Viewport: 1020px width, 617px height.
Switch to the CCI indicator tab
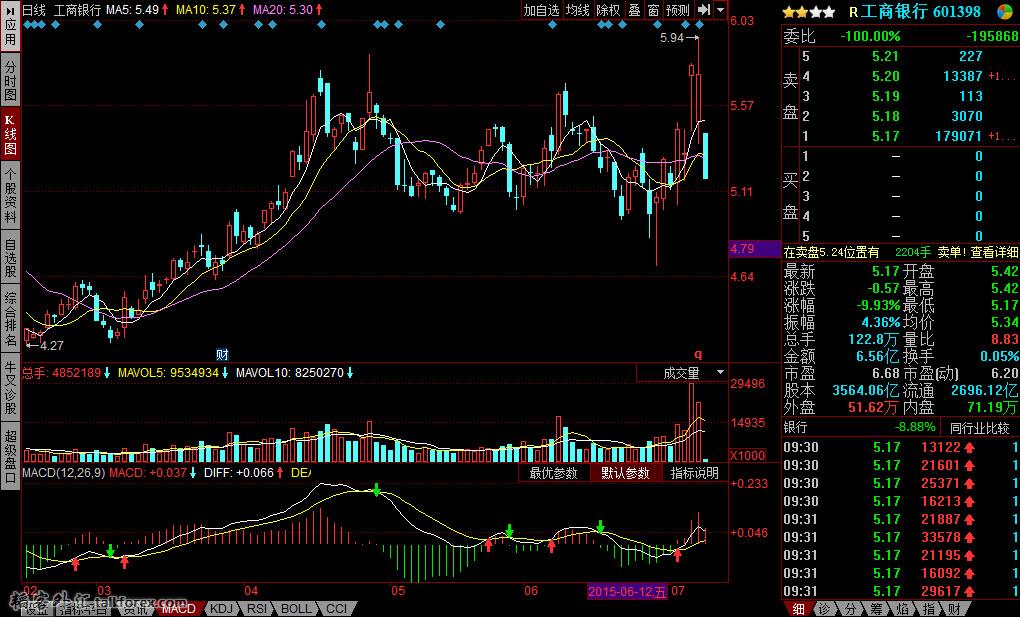pos(336,609)
